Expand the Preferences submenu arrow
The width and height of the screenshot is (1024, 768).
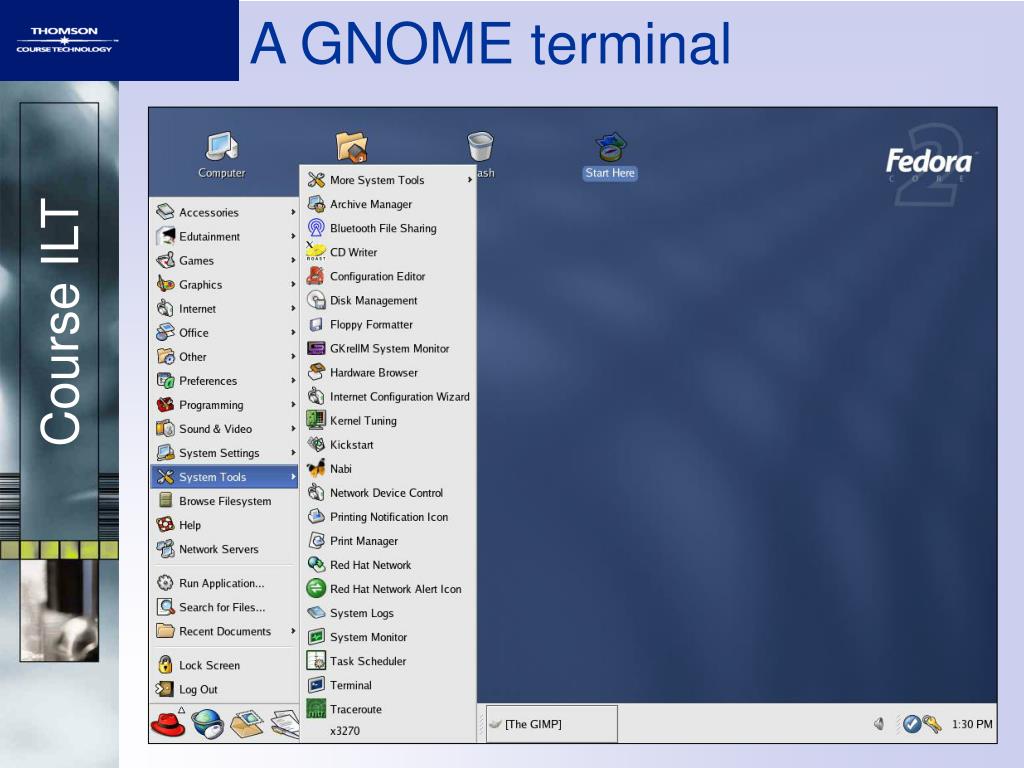pyautogui.click(x=293, y=381)
